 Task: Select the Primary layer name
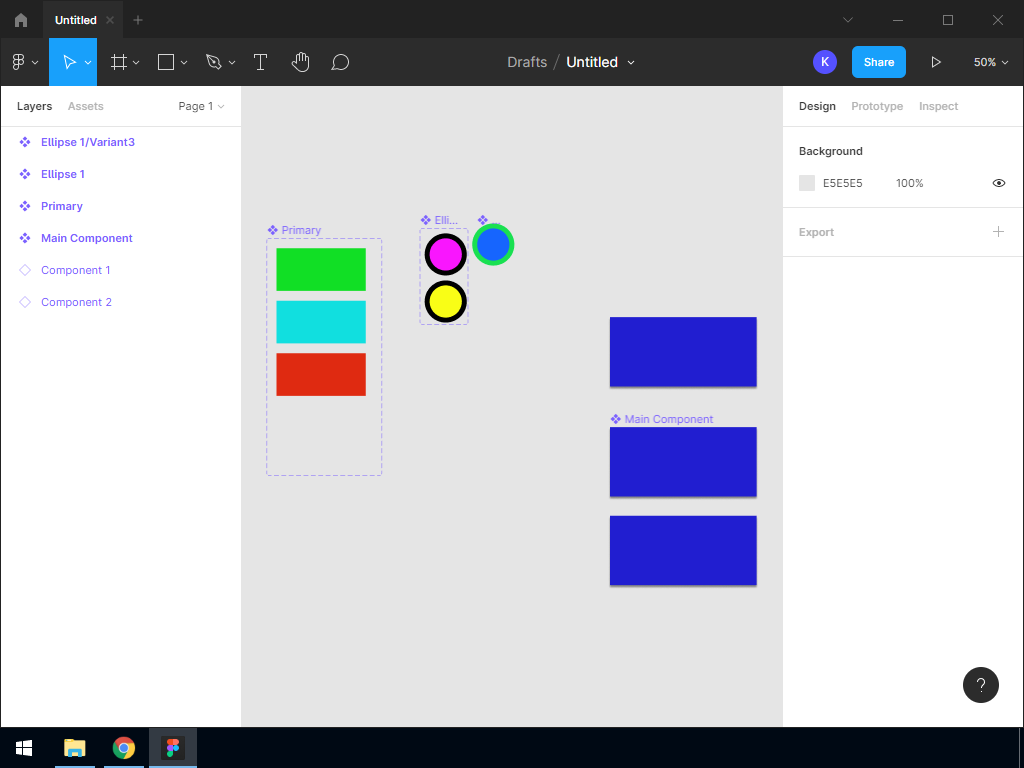tap(61, 206)
